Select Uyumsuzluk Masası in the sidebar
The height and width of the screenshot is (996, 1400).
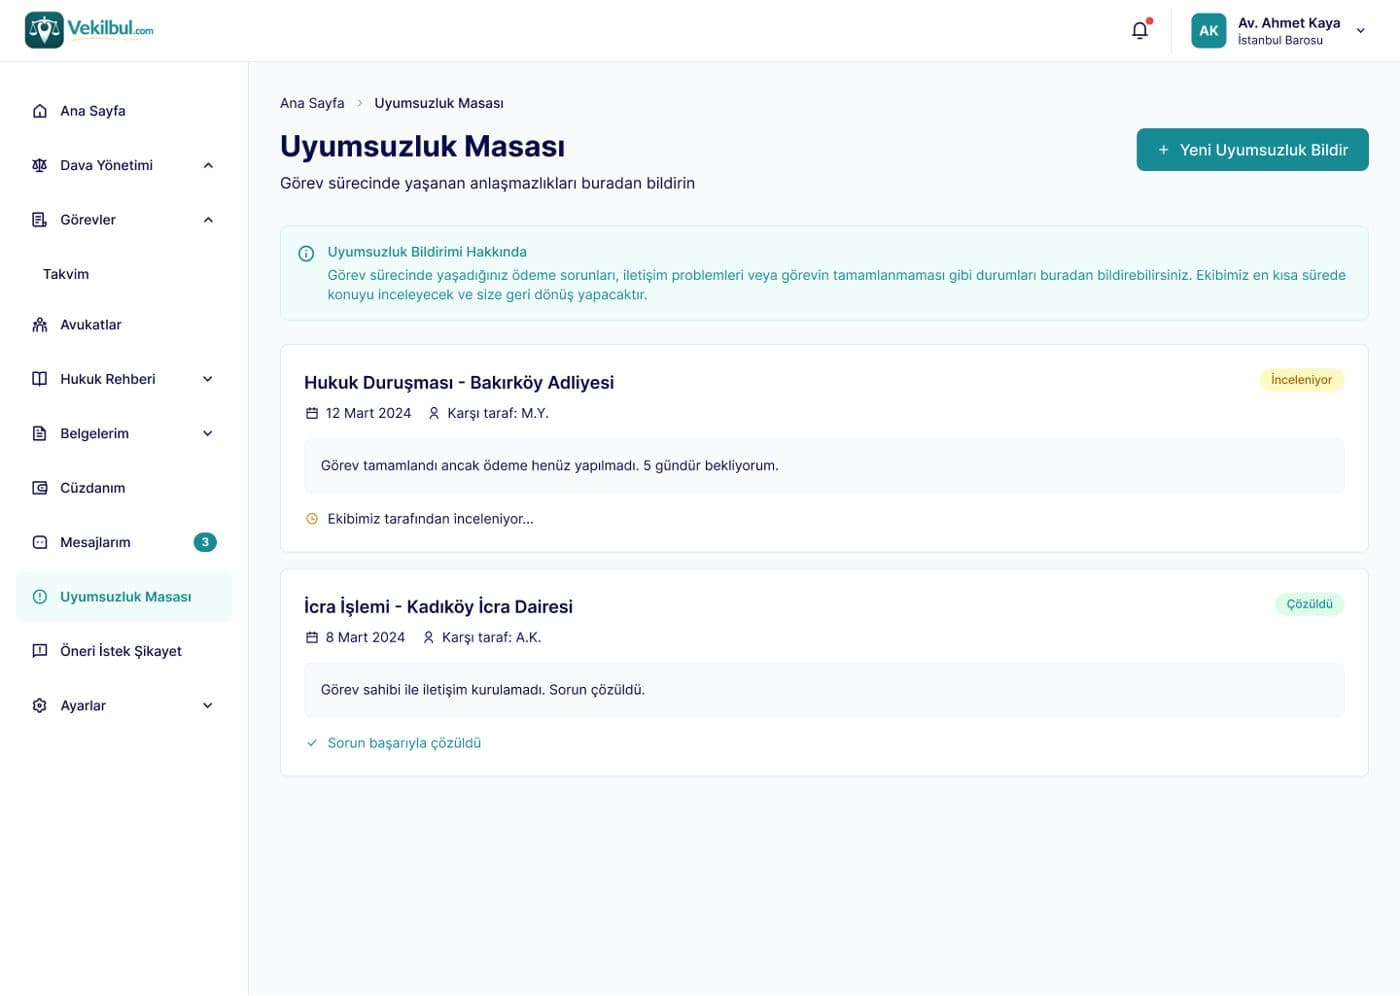pos(124,597)
